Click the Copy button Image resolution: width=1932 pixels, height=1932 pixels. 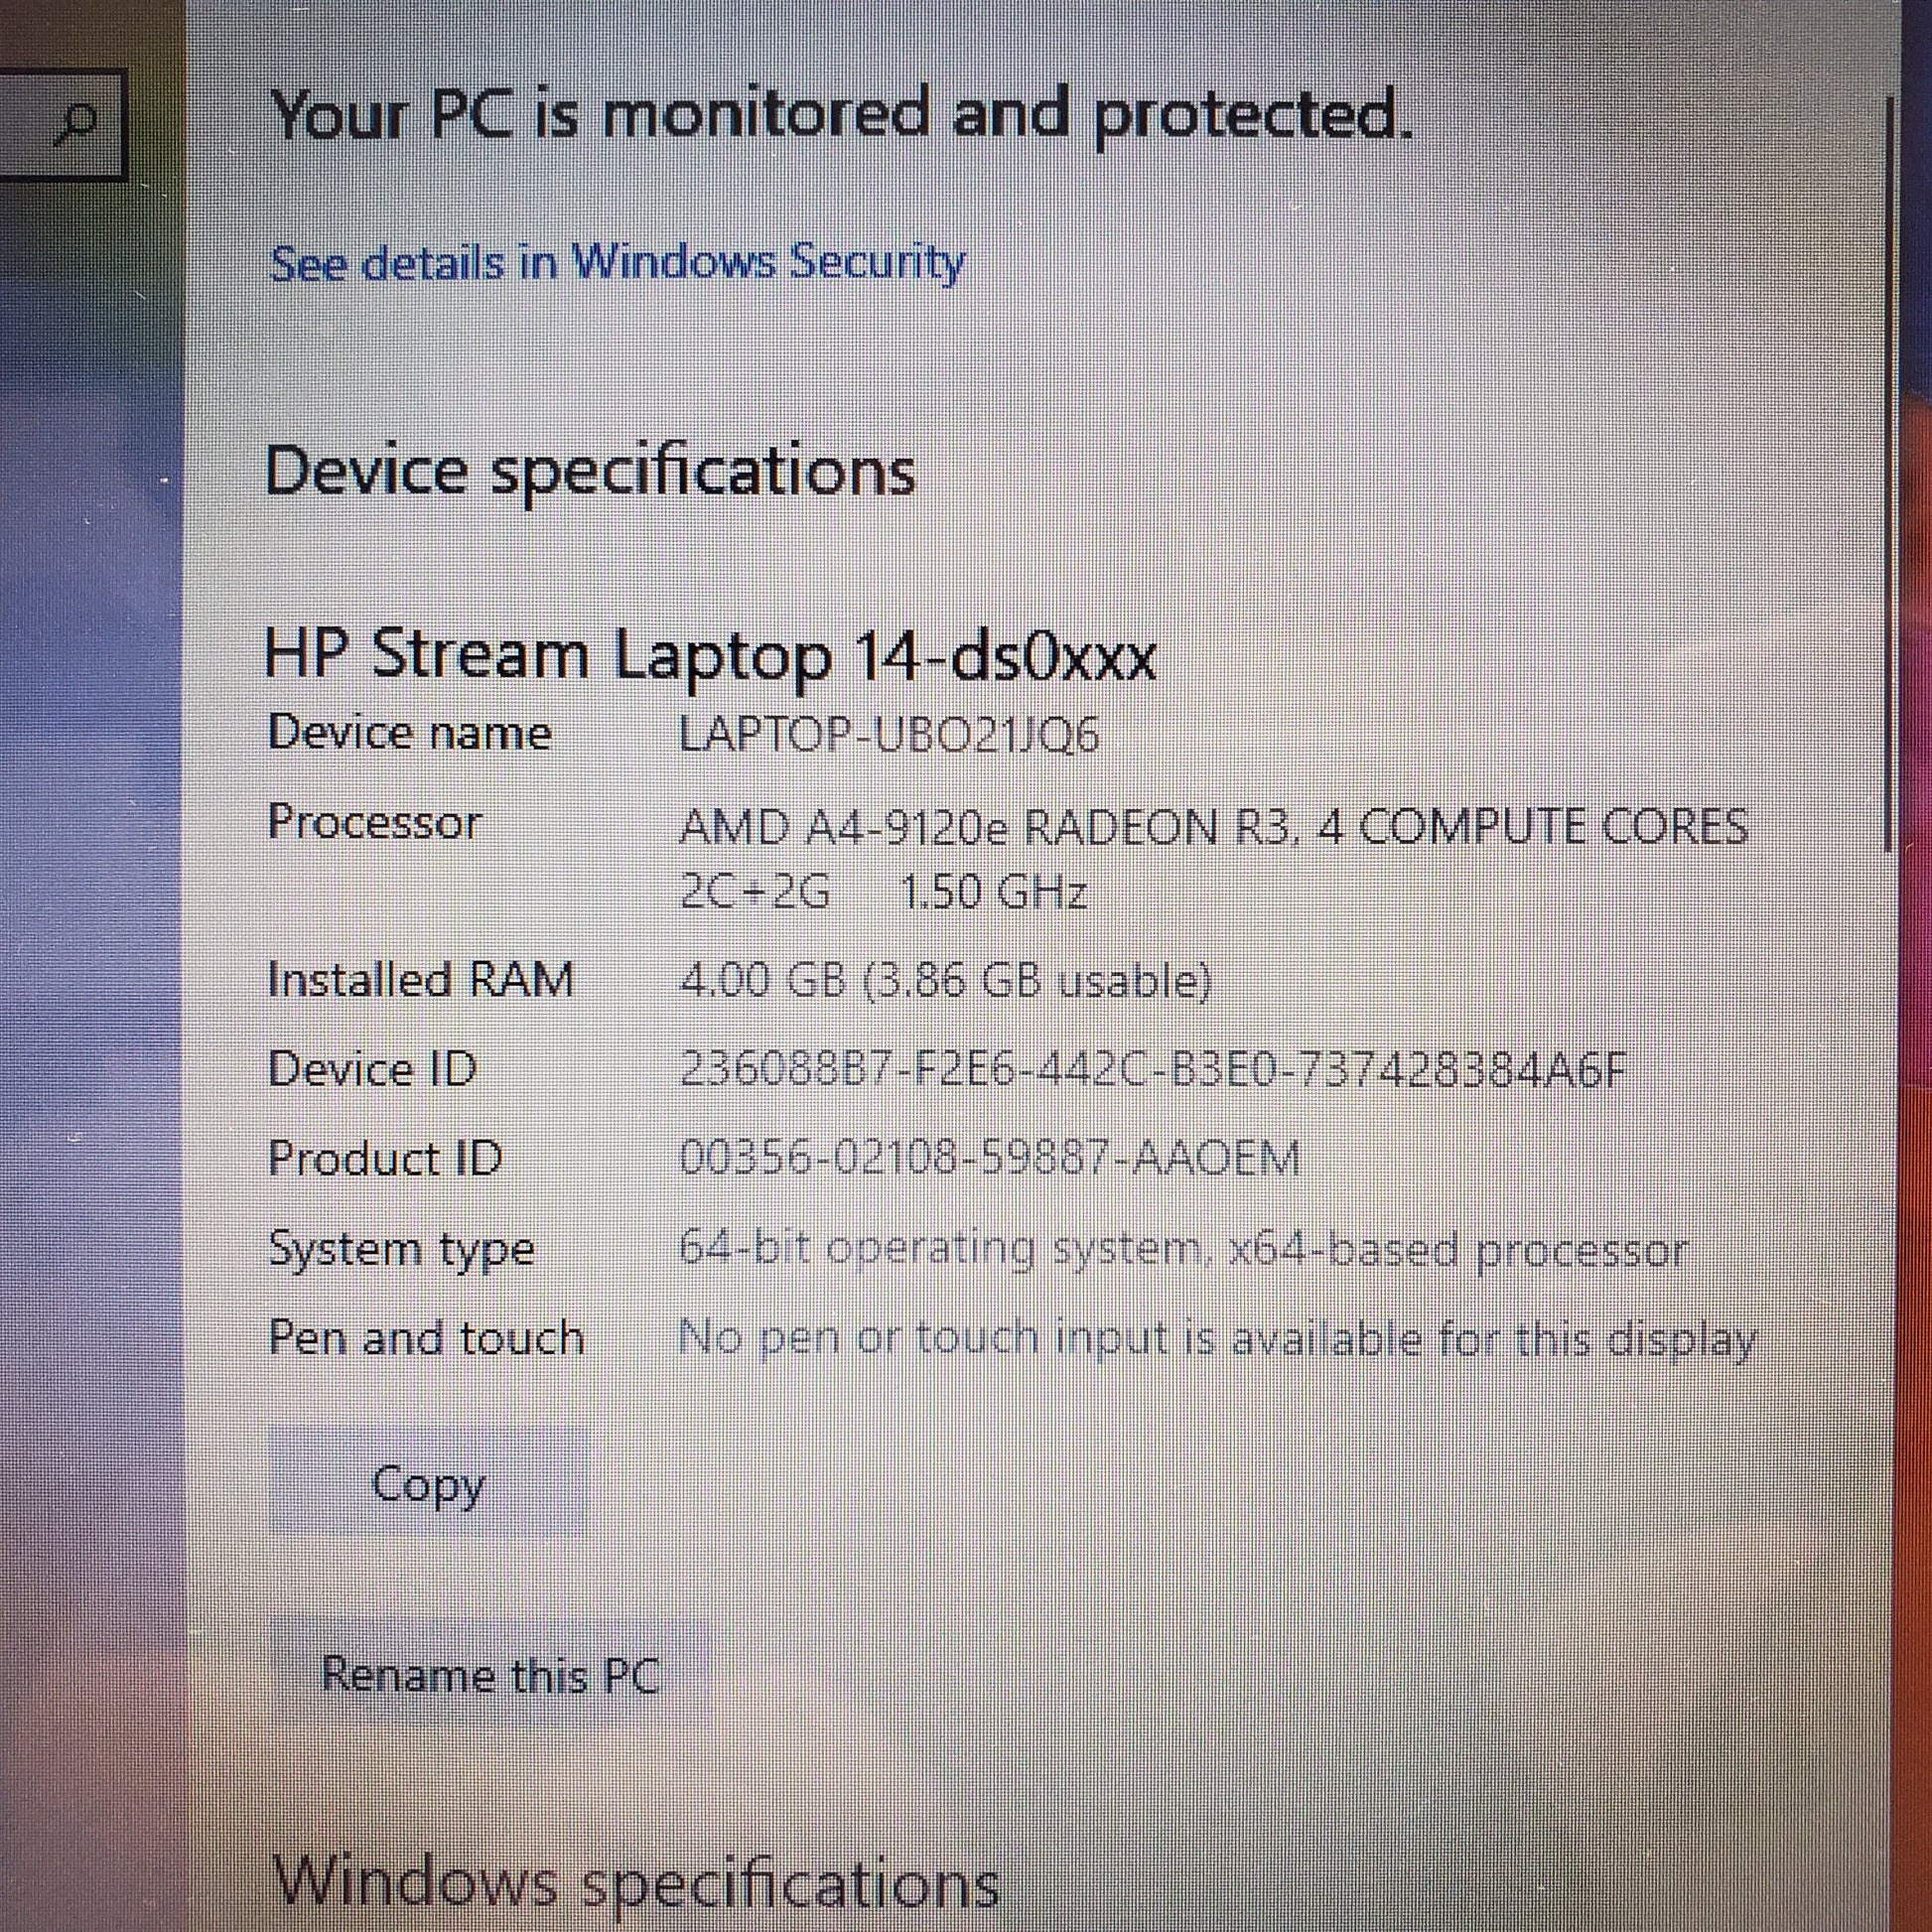point(428,1484)
